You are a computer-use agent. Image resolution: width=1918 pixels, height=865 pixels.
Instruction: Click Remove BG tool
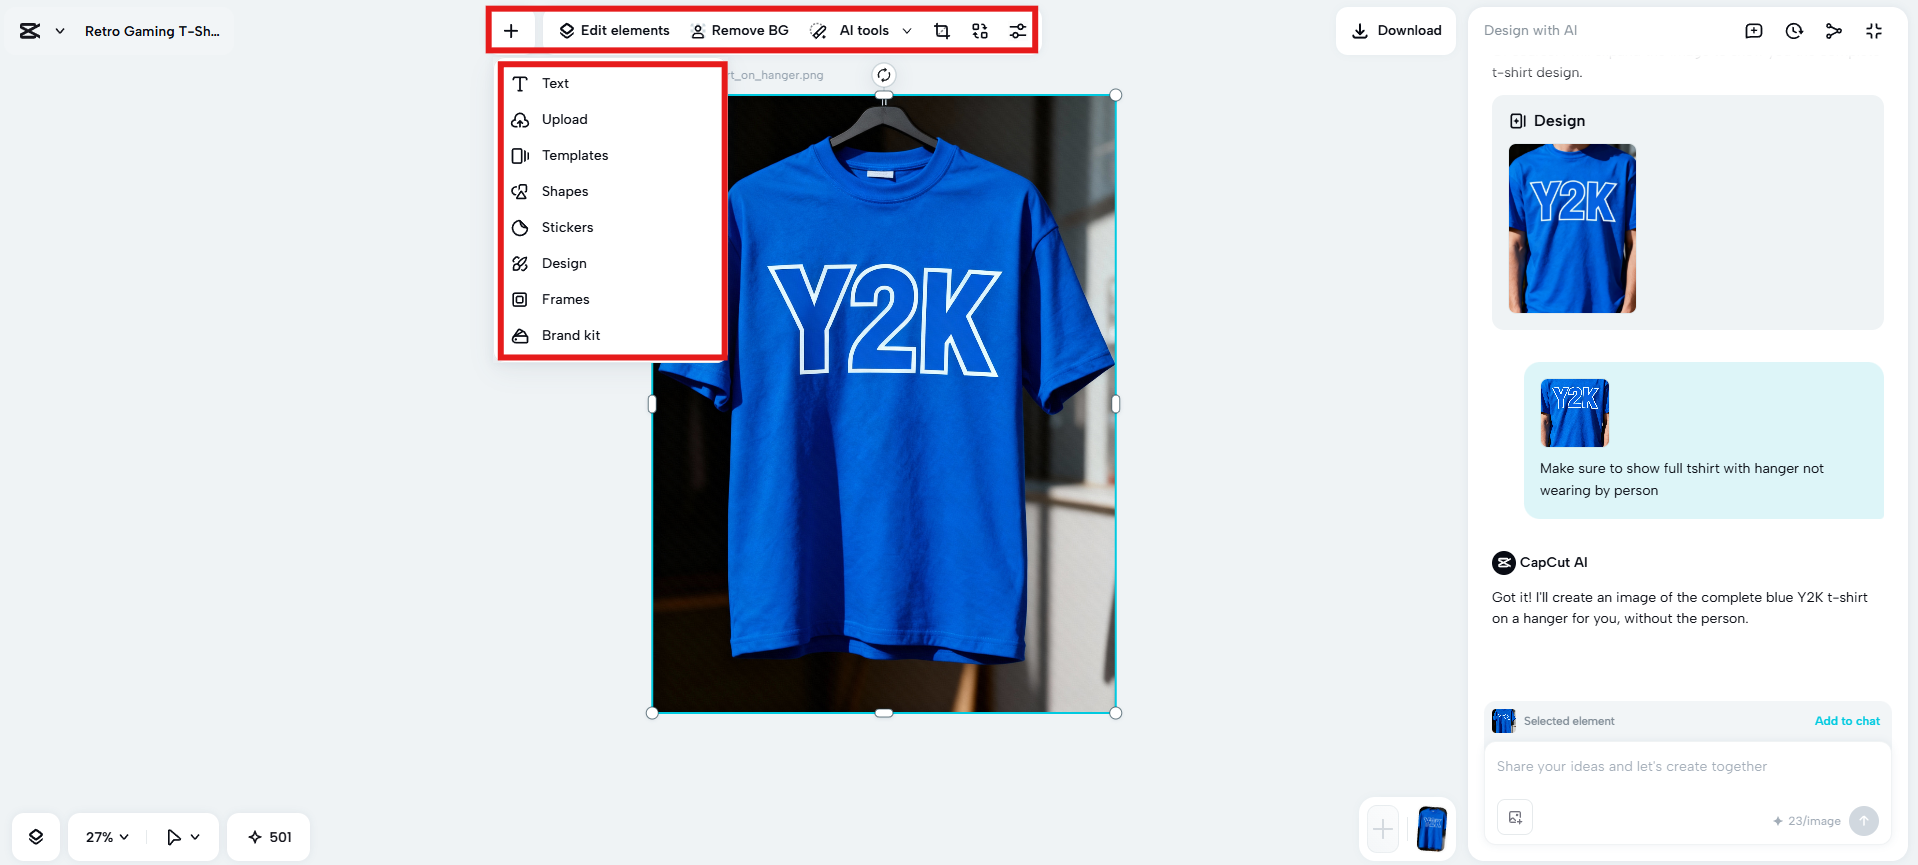pyautogui.click(x=740, y=31)
